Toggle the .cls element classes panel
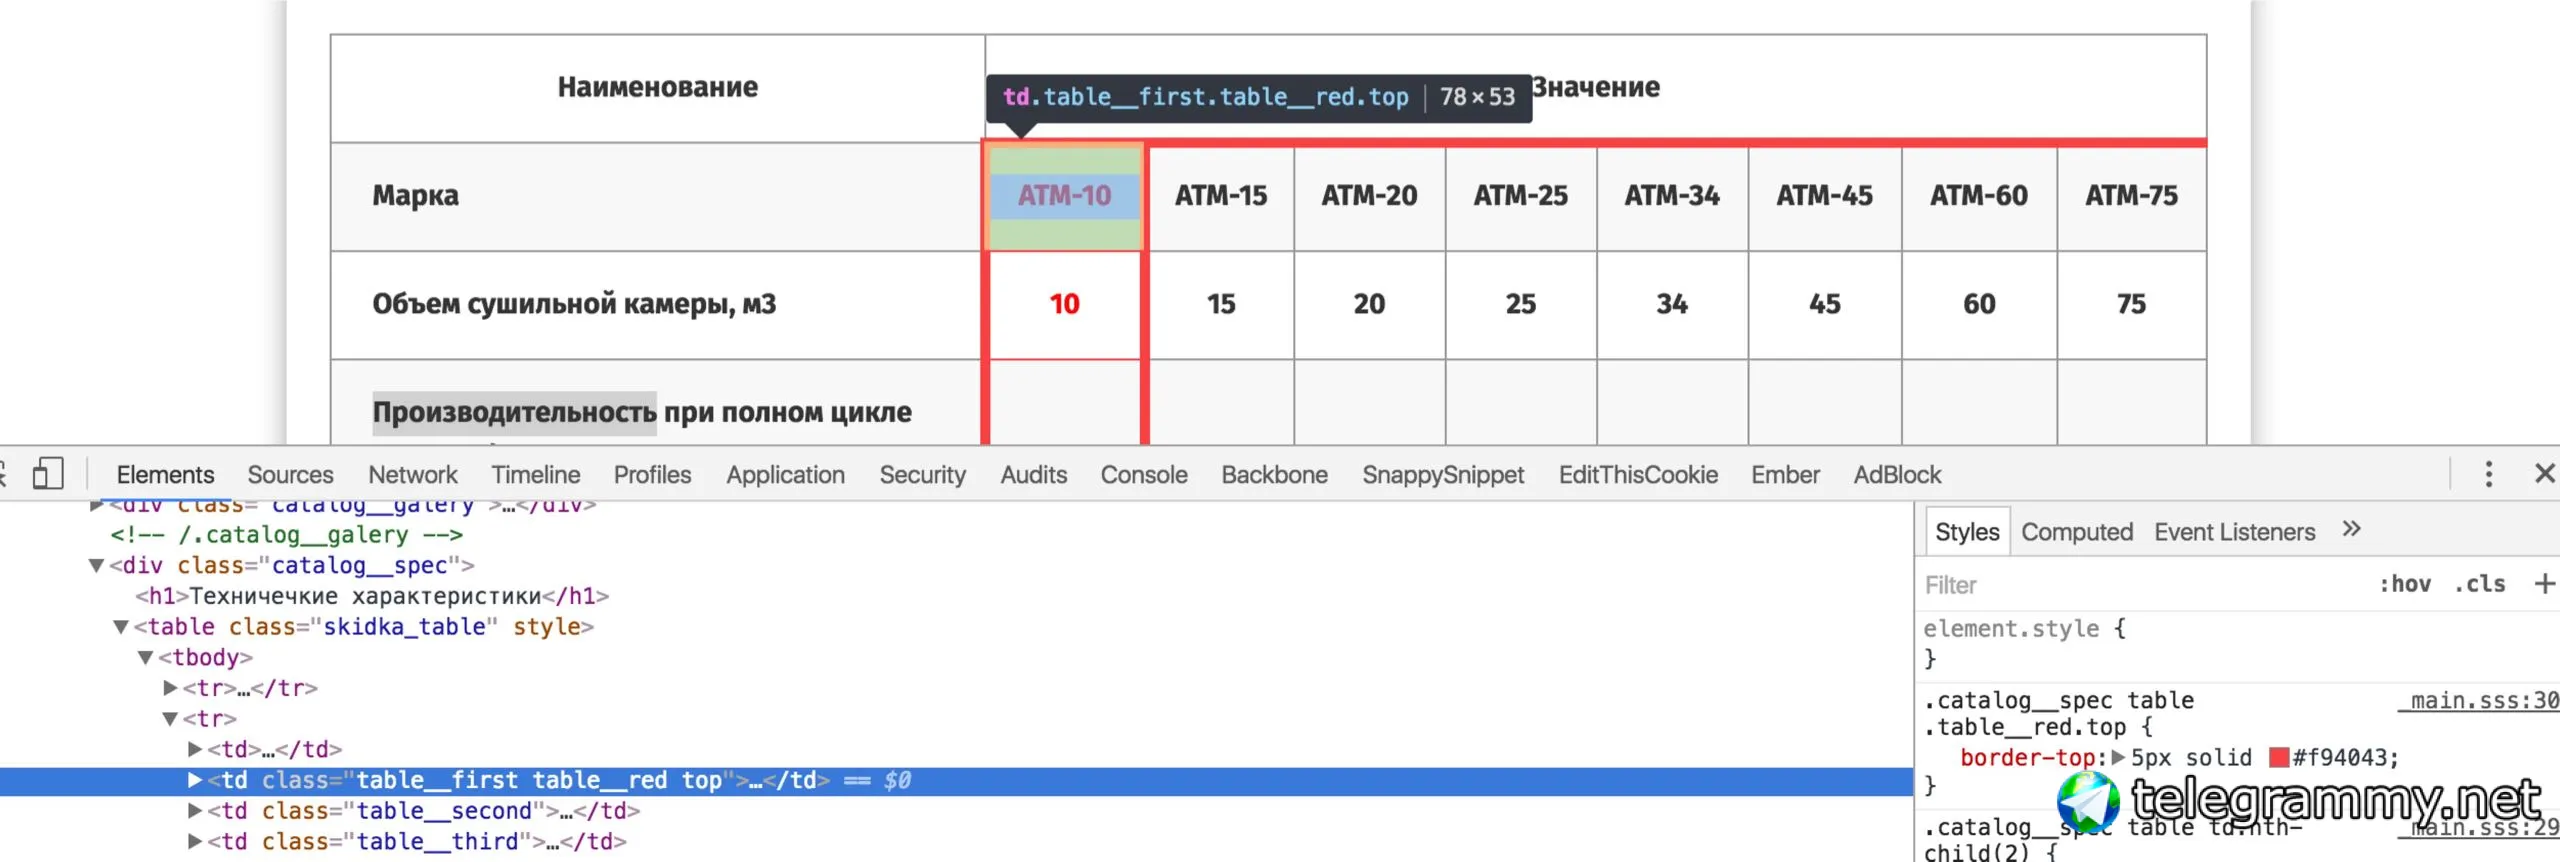This screenshot has width=2560, height=862. (x=2480, y=584)
